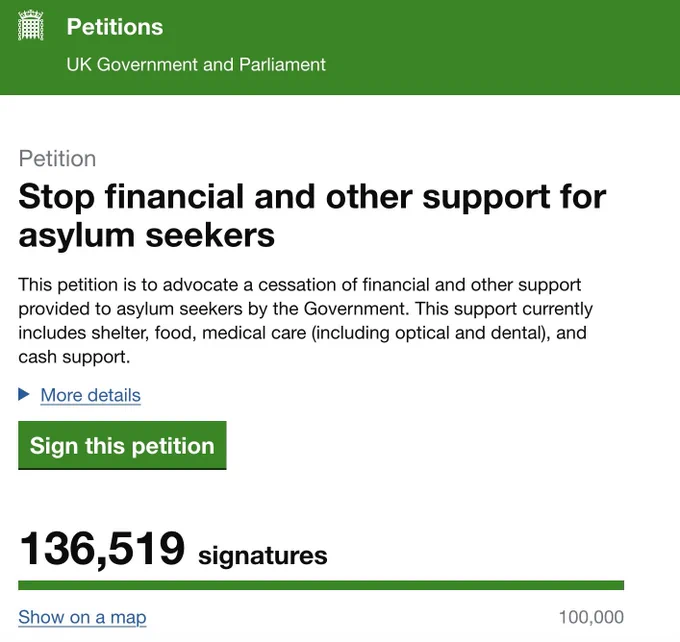This screenshot has width=680, height=642.
Task: Click the 100,000 signature target label
Action: click(591, 617)
